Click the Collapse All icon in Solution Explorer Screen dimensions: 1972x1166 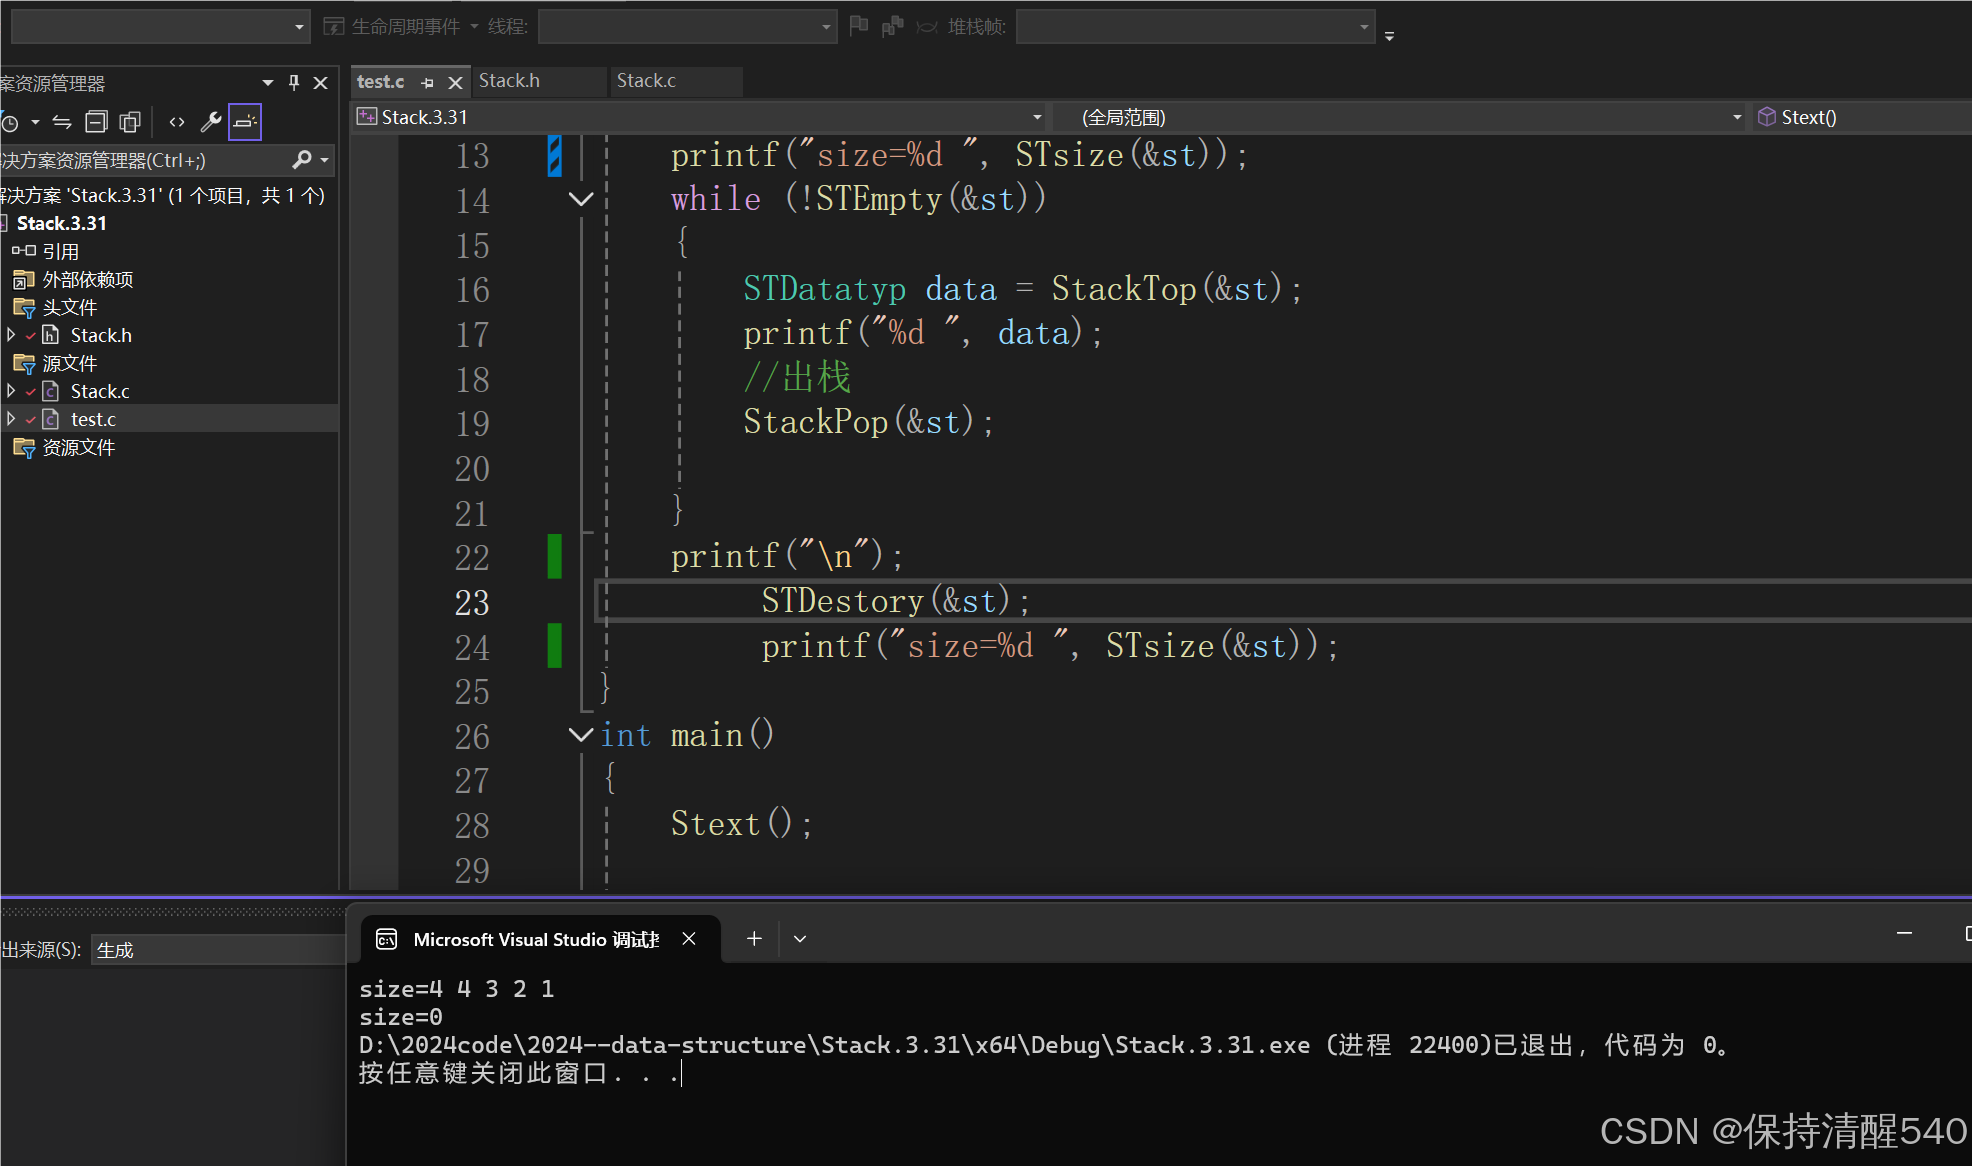point(96,122)
